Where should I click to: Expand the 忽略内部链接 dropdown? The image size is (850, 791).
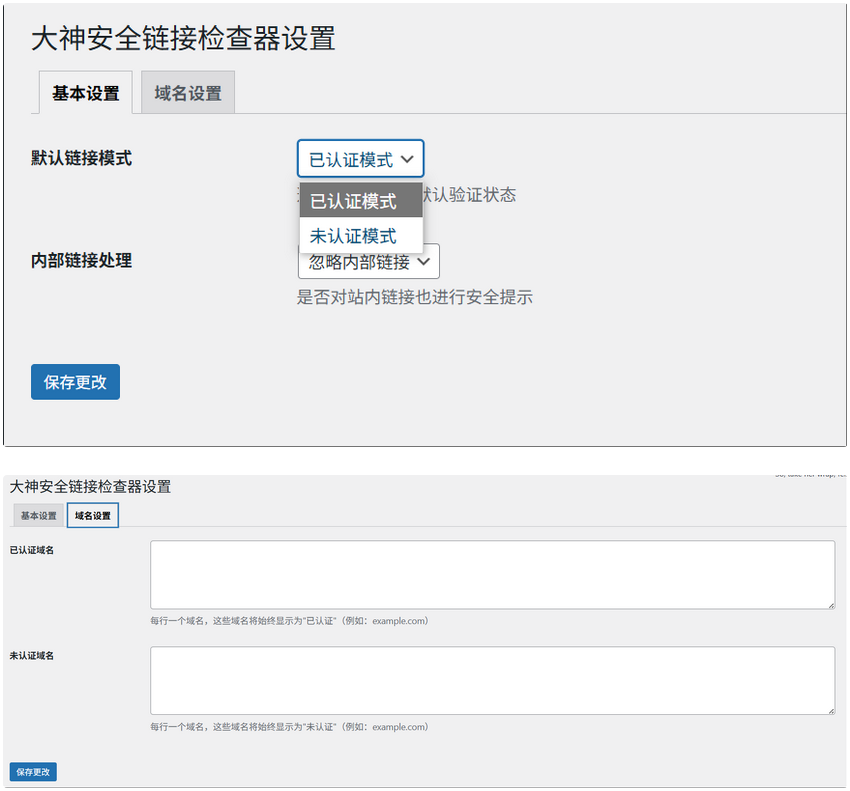click(369, 264)
